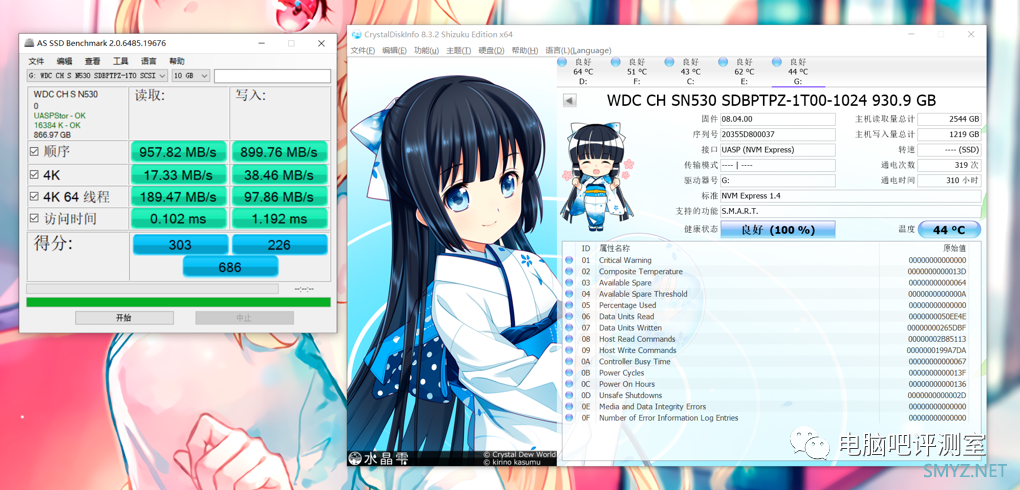
Task: Click the 原始值 column header
Action: 954,249
